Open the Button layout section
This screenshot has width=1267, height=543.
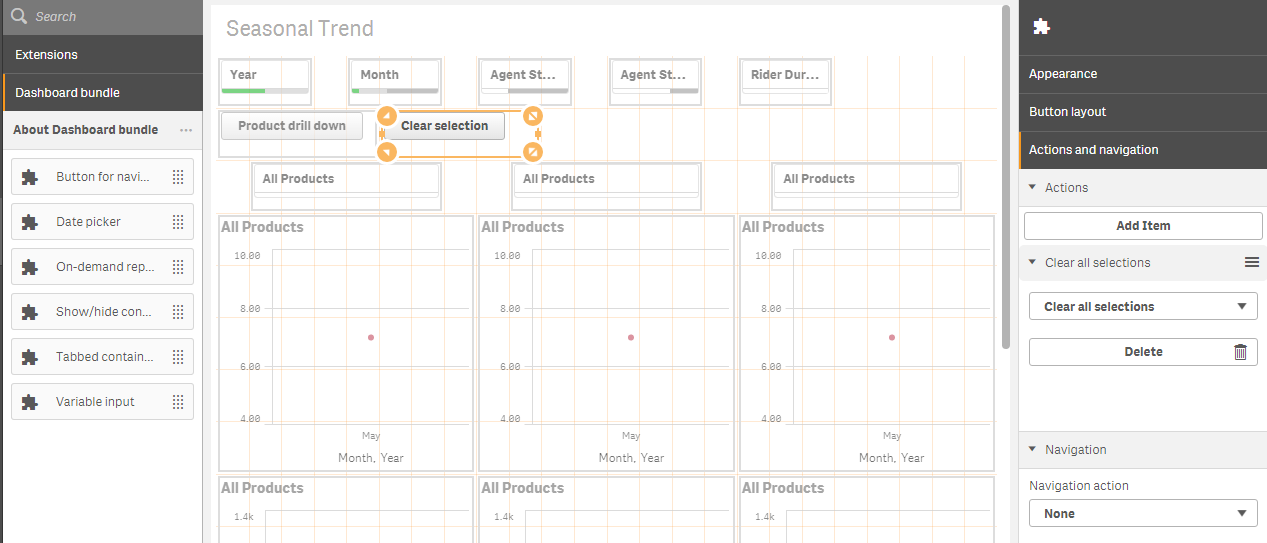(1143, 112)
